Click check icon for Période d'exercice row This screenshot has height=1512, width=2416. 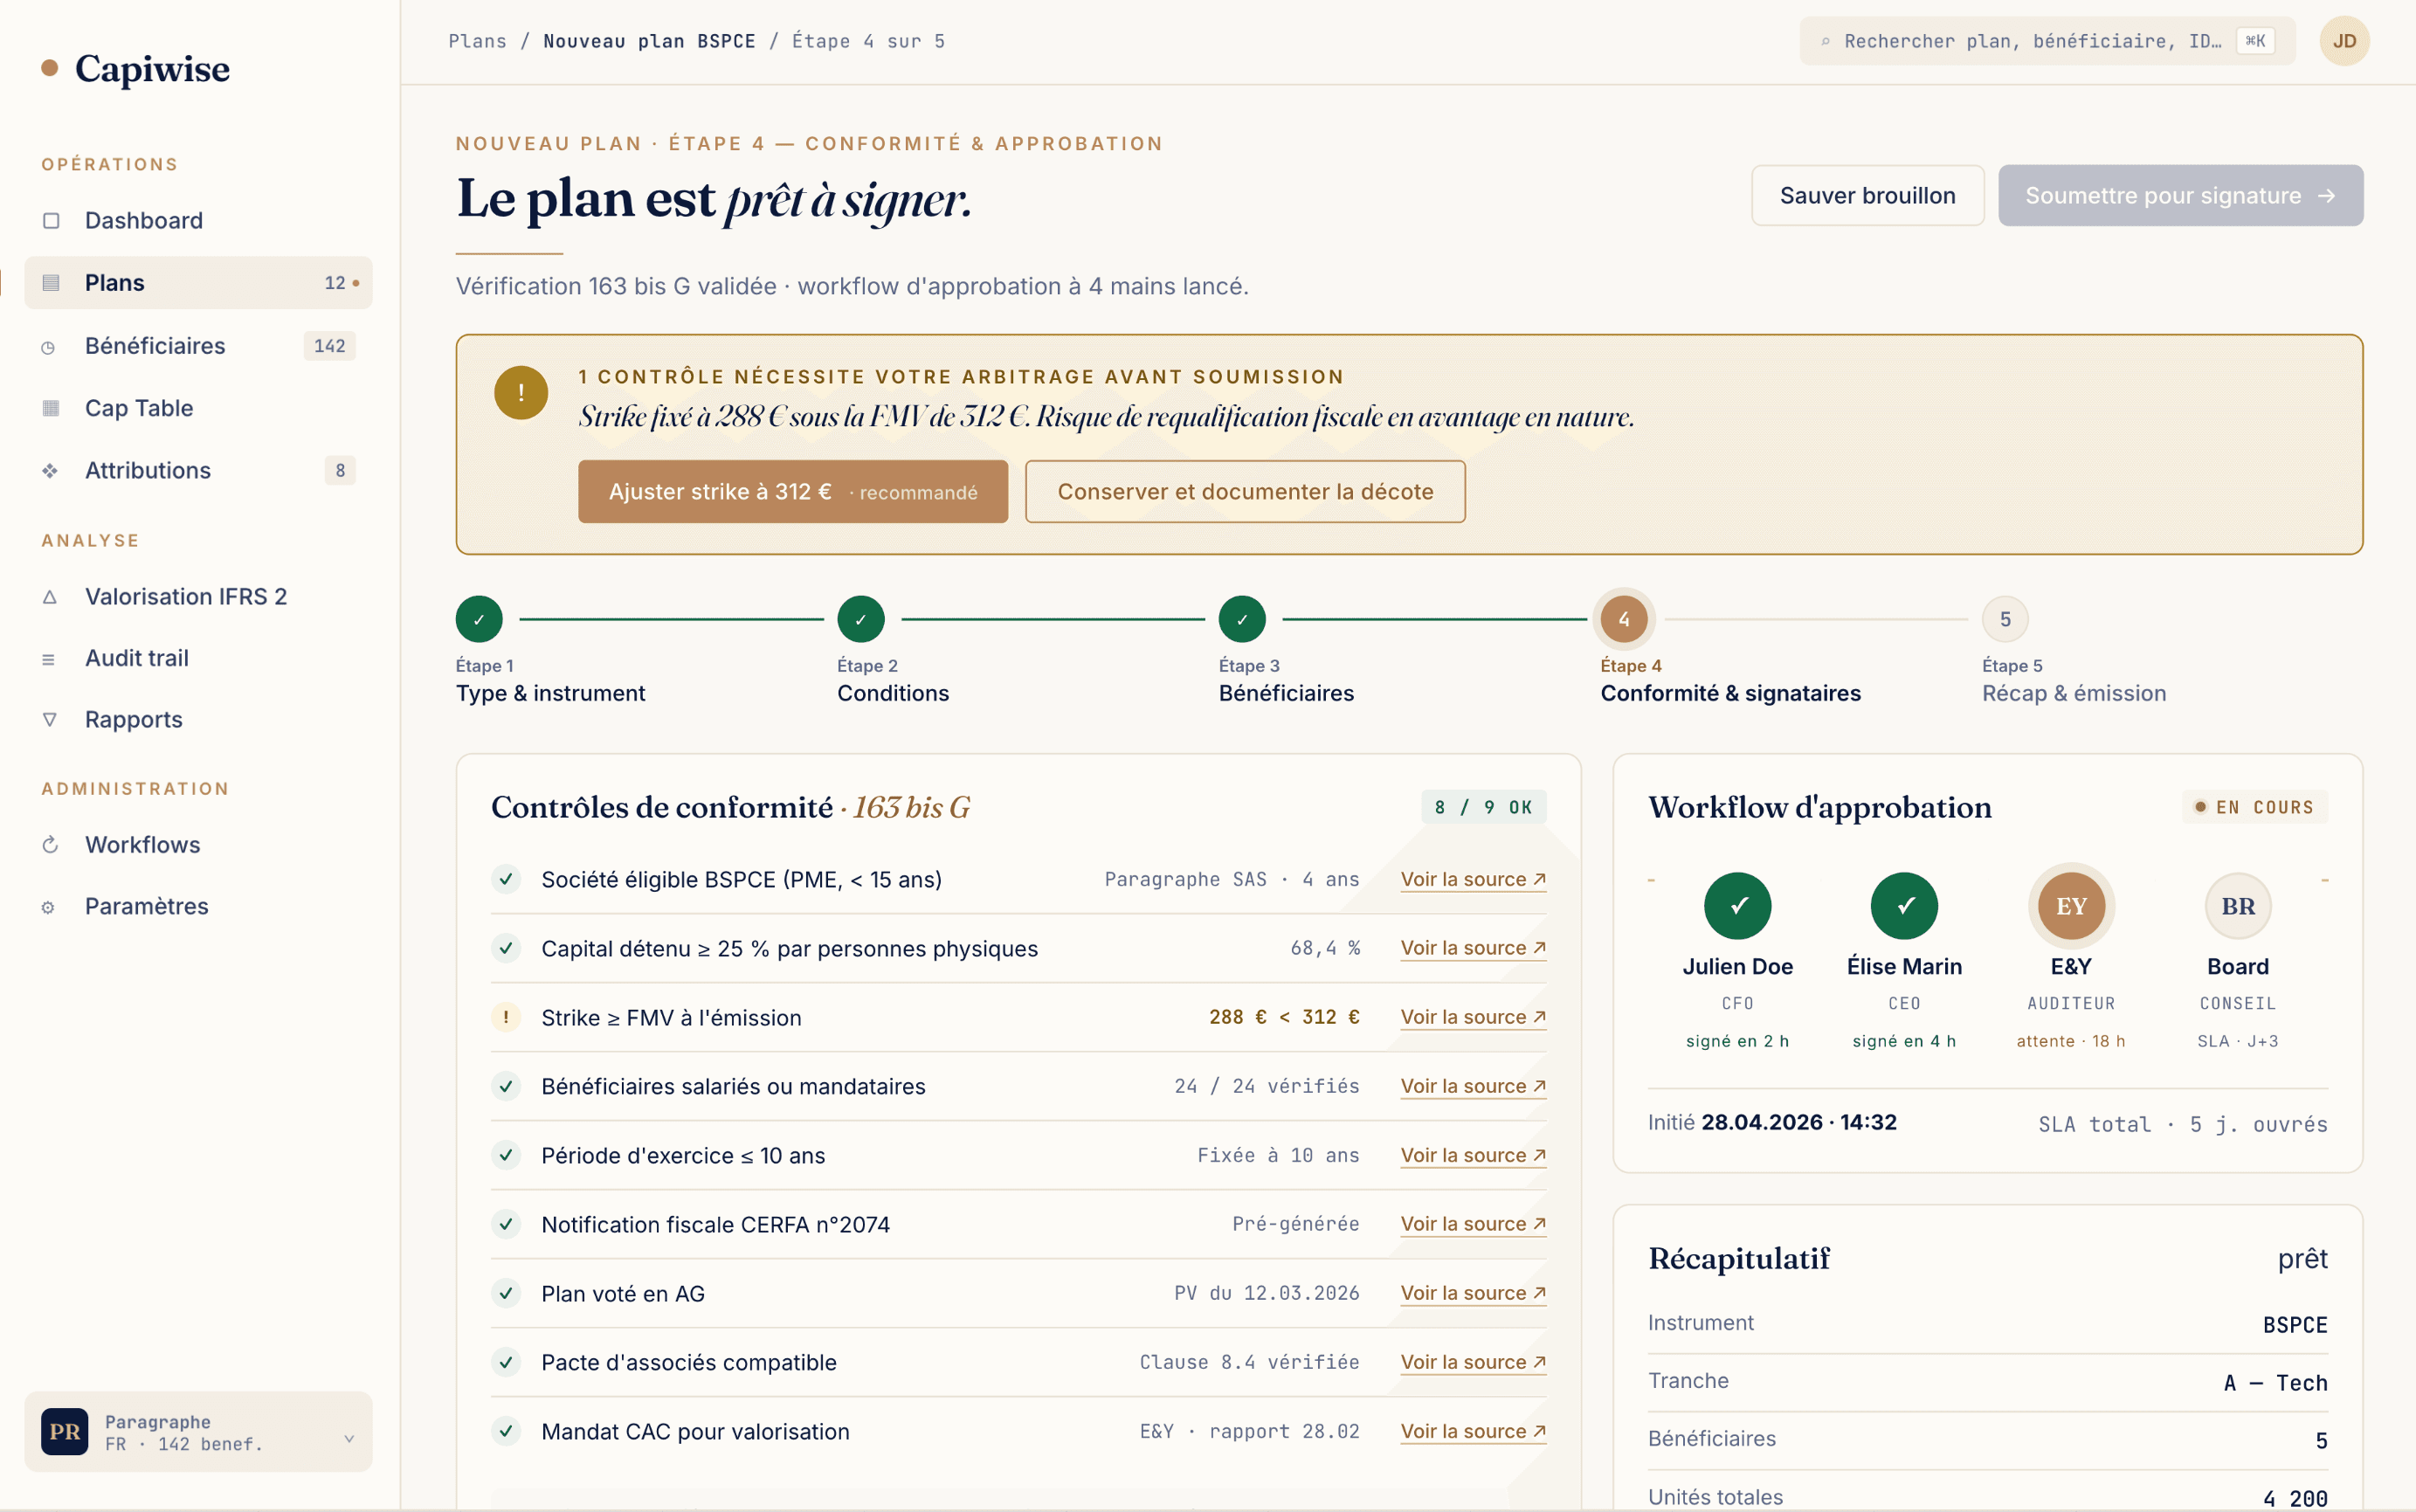[506, 1155]
